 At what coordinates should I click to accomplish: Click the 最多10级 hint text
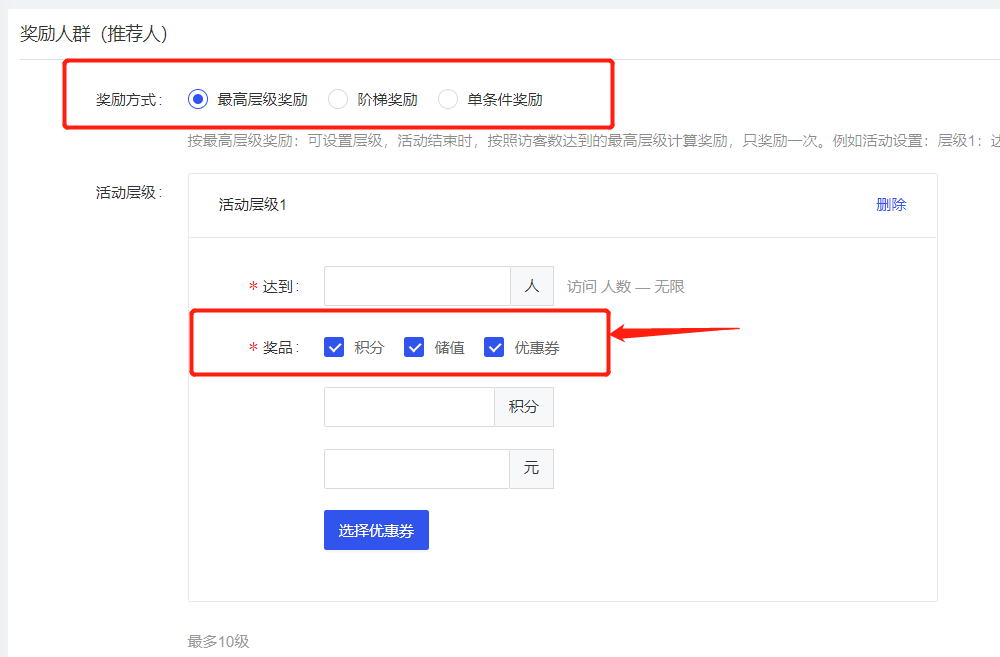pyautogui.click(x=218, y=641)
